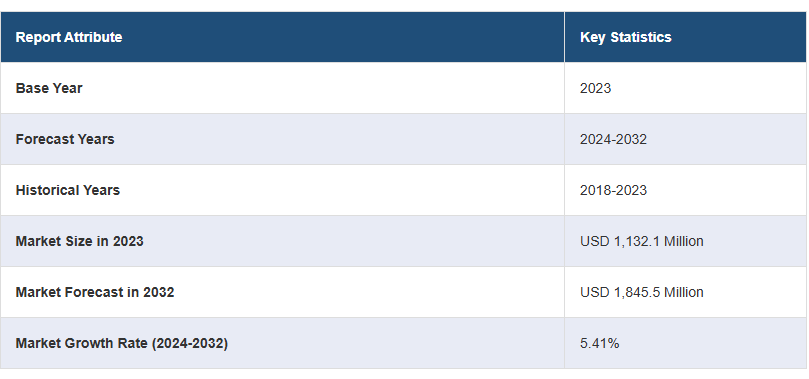Image resolution: width=809 pixels, height=379 pixels.
Task: Click the 2023 base year value
Action: pyautogui.click(x=595, y=88)
